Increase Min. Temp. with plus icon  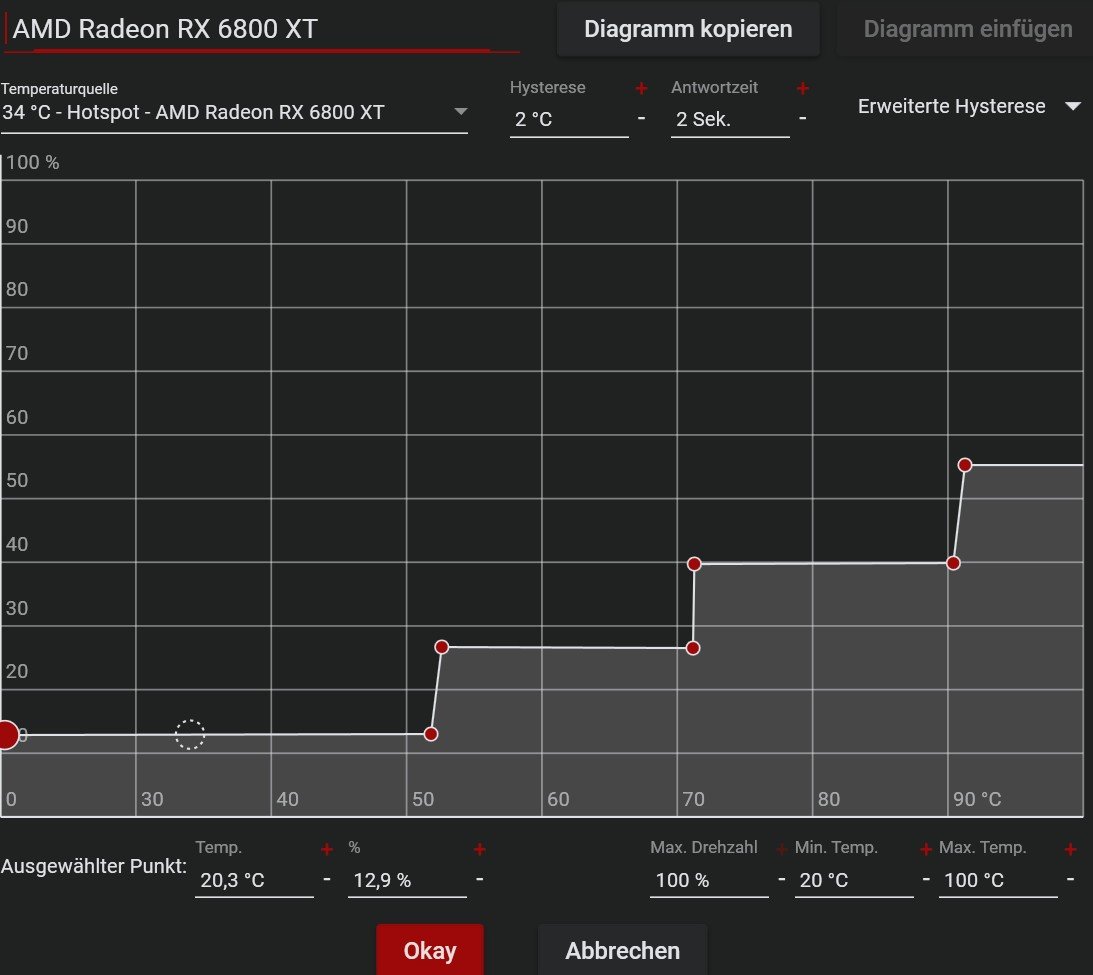[x=926, y=849]
